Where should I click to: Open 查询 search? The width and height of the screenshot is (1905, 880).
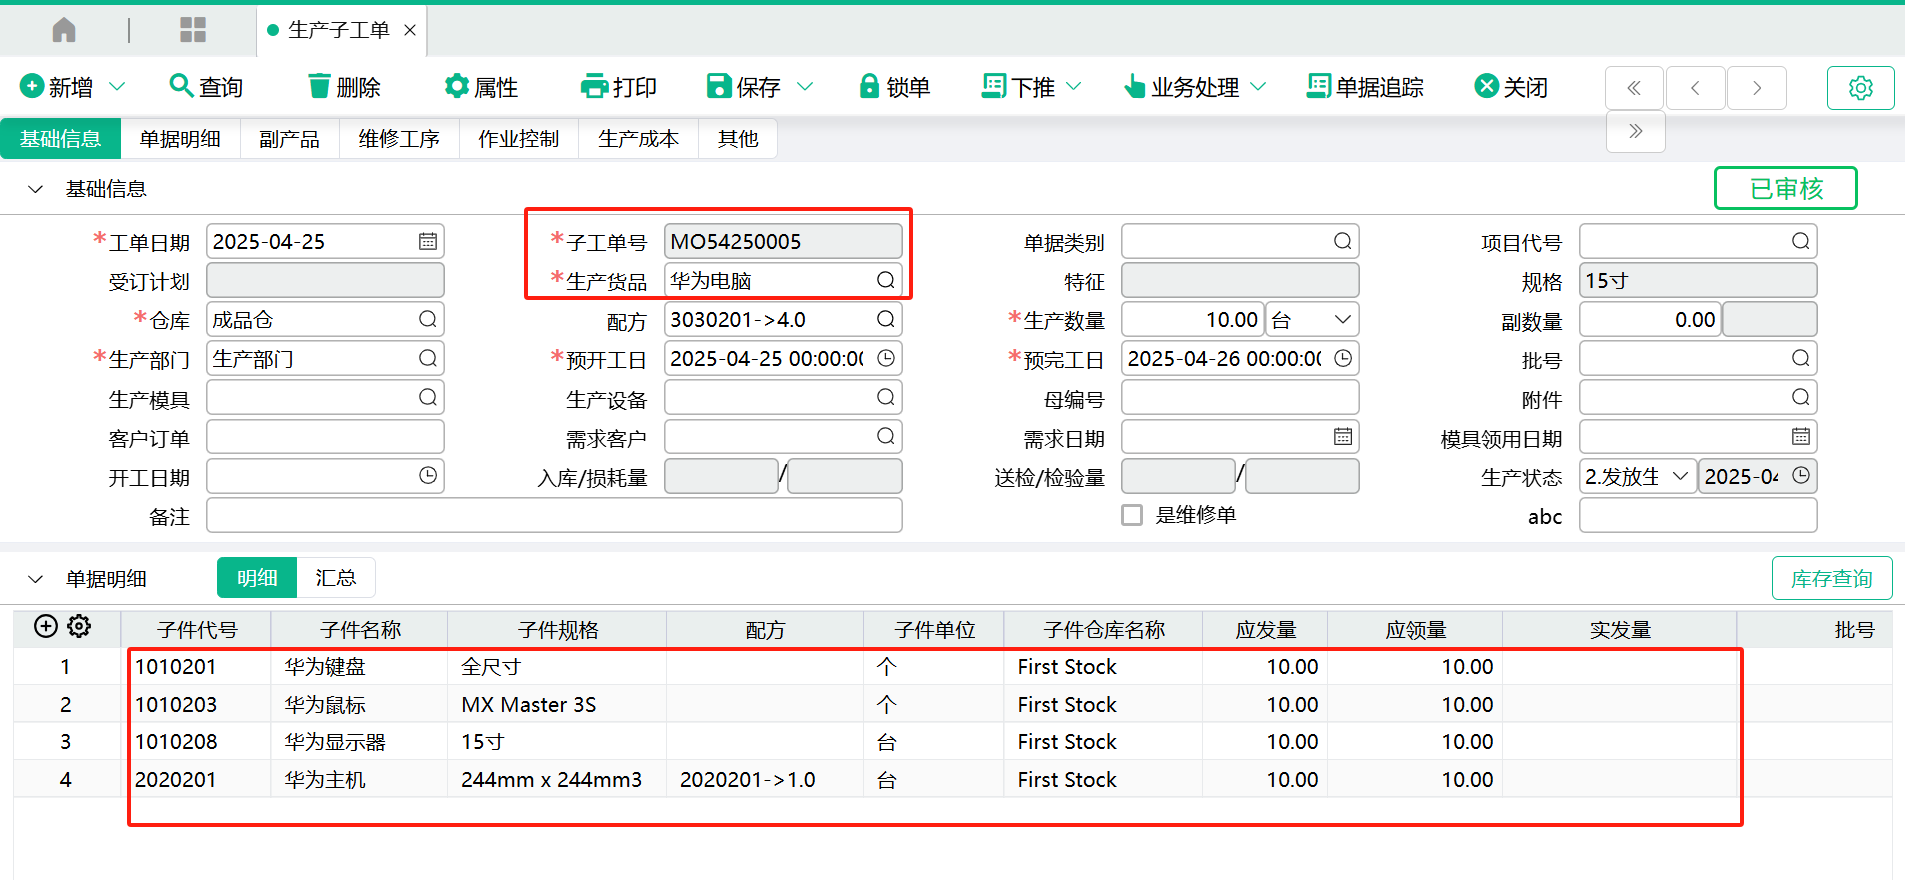tap(206, 87)
